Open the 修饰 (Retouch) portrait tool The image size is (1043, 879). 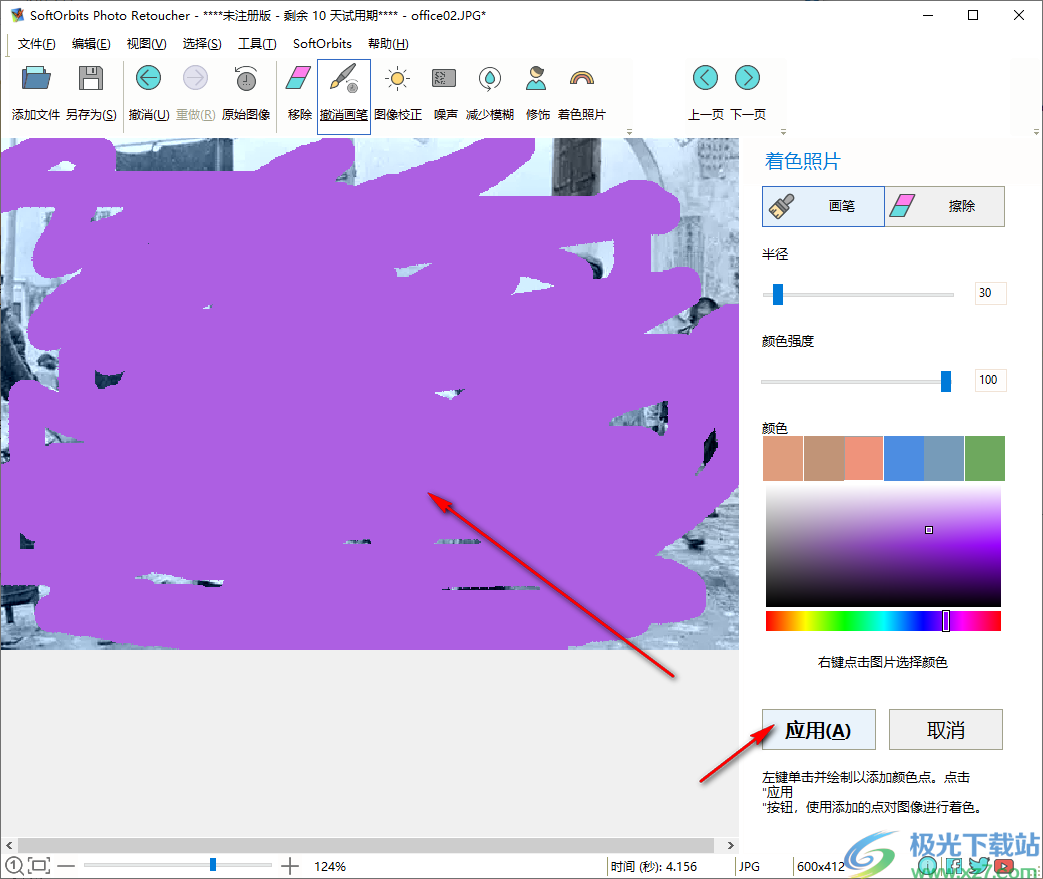538,79
